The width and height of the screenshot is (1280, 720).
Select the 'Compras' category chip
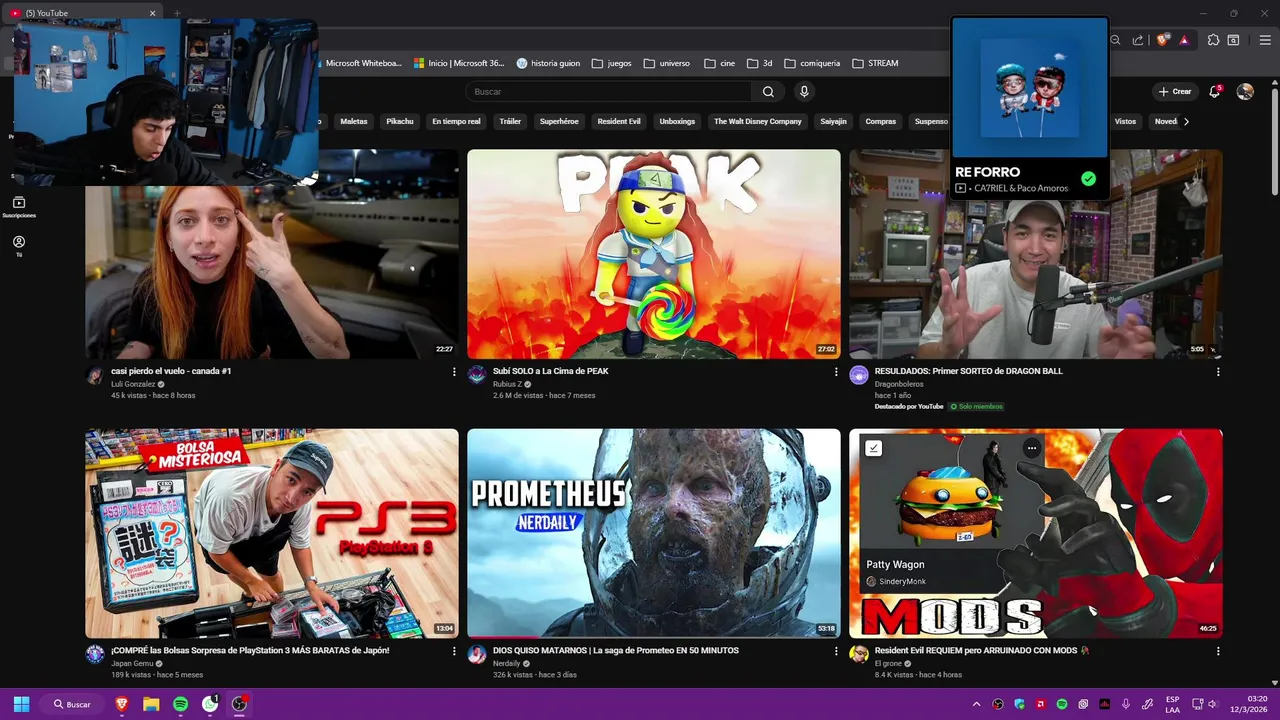(x=881, y=121)
